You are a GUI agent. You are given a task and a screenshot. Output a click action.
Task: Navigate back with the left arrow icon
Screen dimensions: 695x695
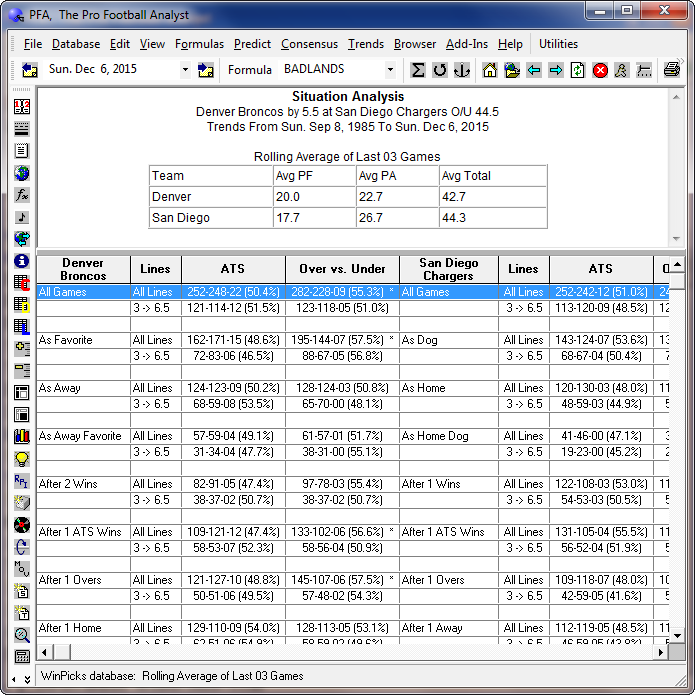point(534,70)
